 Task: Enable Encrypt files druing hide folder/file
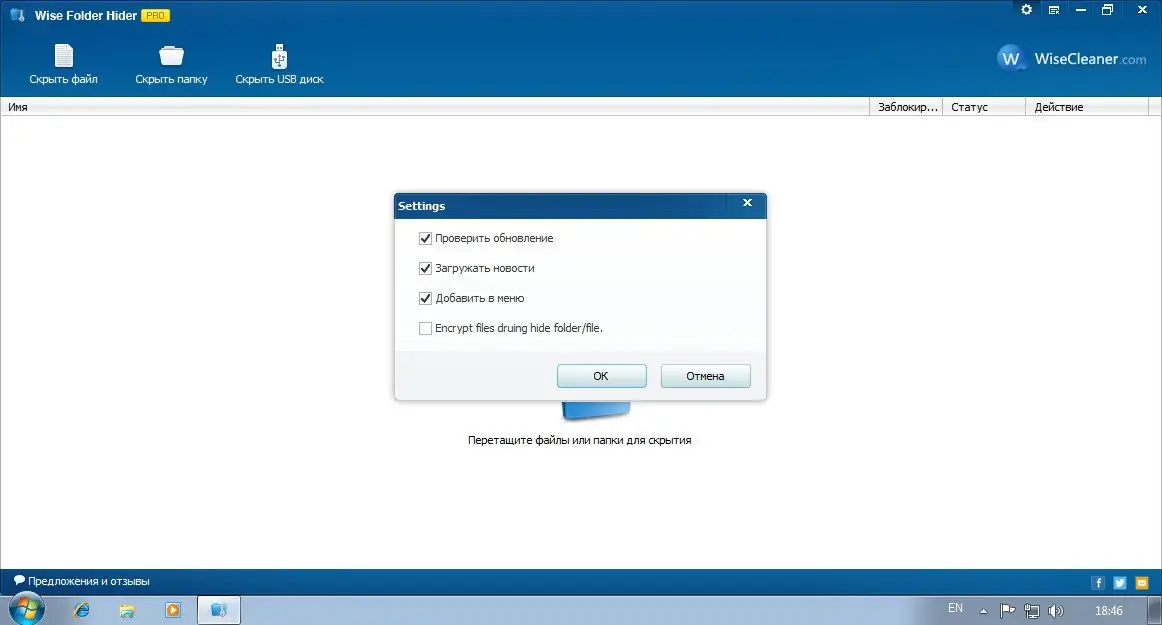tap(425, 328)
